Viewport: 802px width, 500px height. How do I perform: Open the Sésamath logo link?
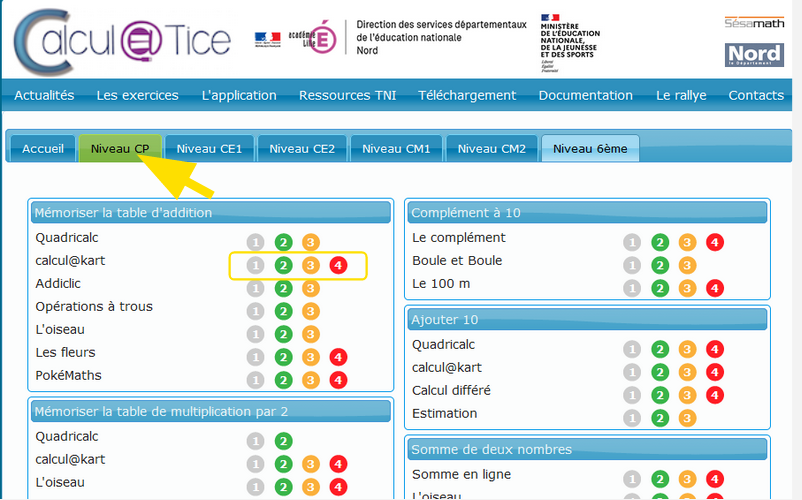754,22
